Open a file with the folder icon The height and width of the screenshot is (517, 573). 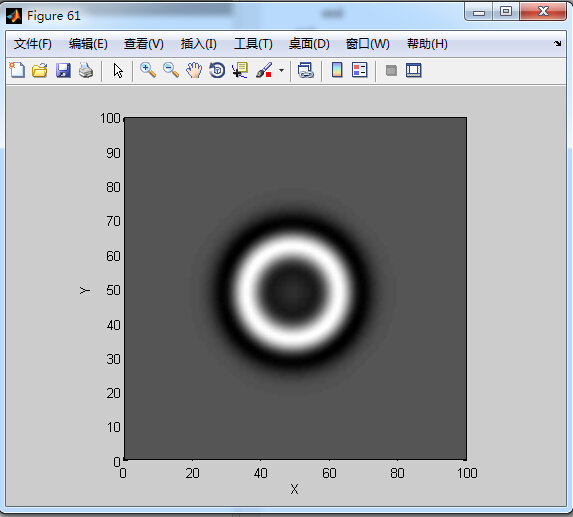[40, 70]
